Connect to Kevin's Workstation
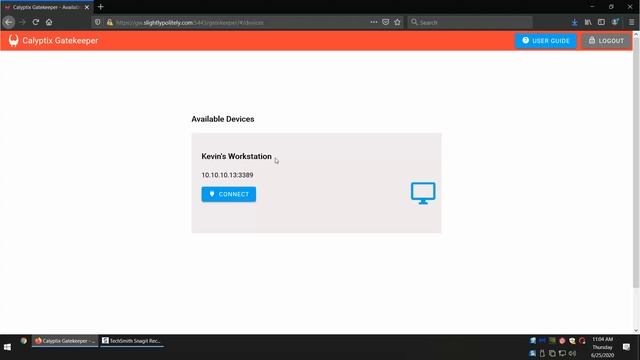Image resolution: width=640 pixels, height=360 pixels. click(229, 194)
